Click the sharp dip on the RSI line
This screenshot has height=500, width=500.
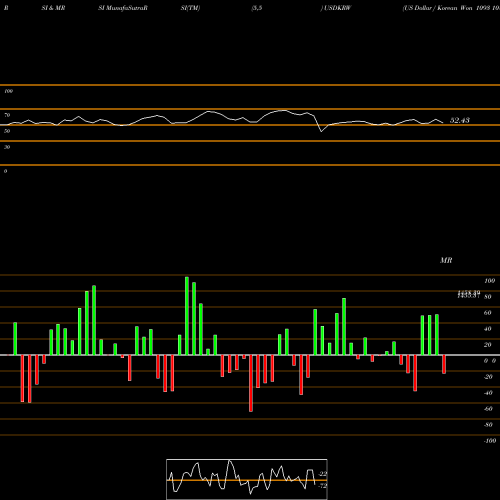tap(321, 131)
